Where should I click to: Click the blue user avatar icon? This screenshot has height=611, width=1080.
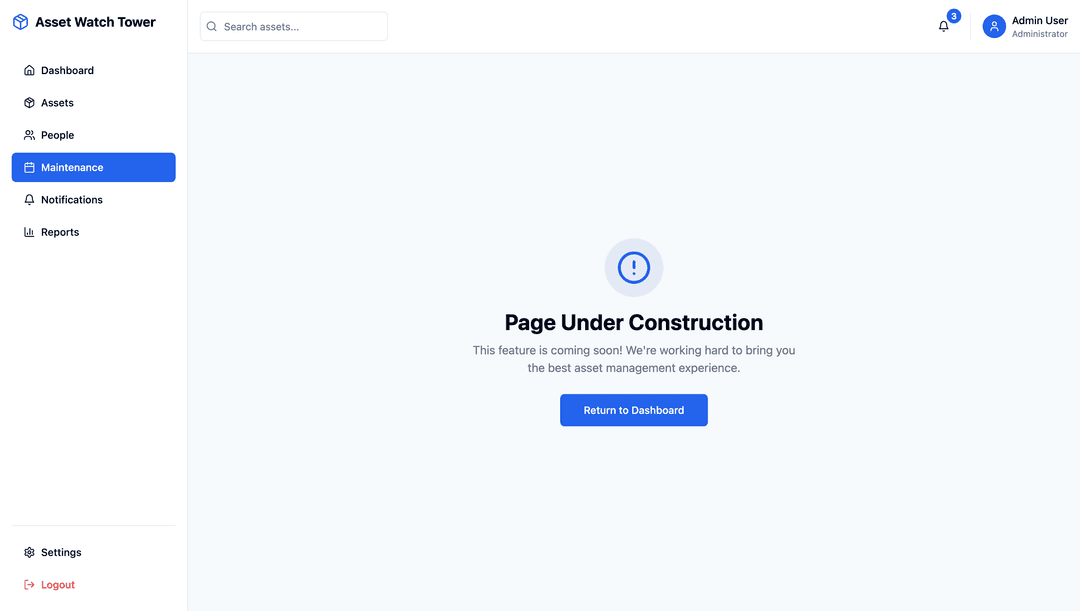click(x=994, y=27)
